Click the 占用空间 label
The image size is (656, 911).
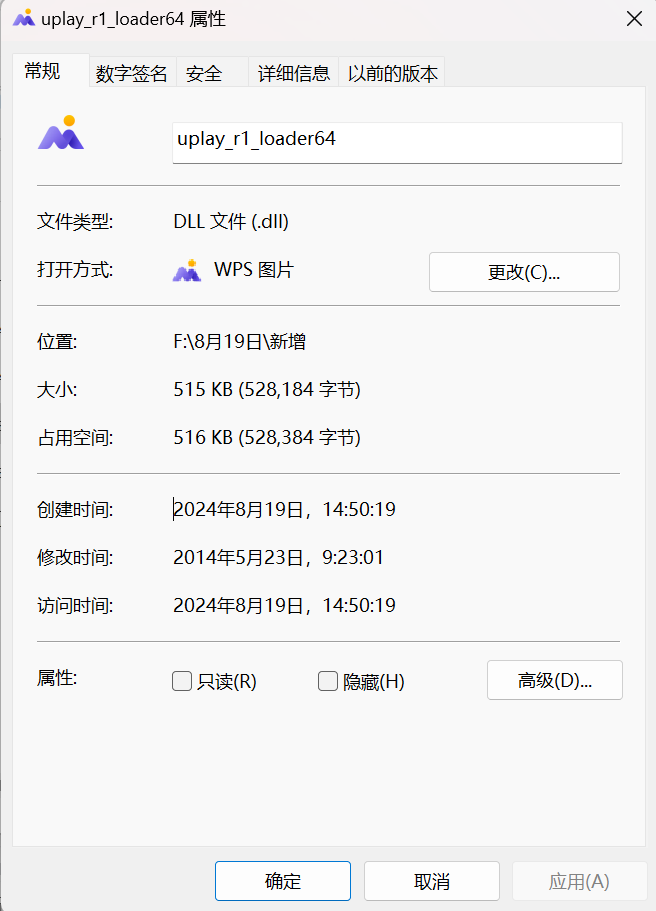click(x=75, y=437)
